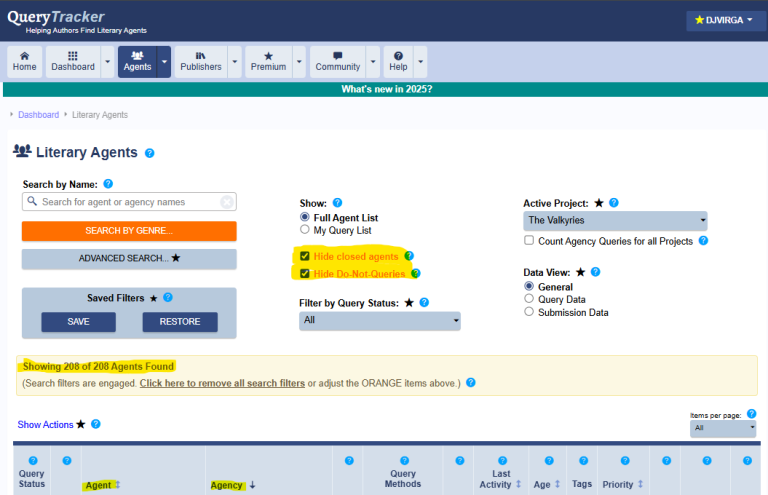Image resolution: width=768 pixels, height=495 pixels.
Task: Select the My Query List radio button
Action: point(305,230)
